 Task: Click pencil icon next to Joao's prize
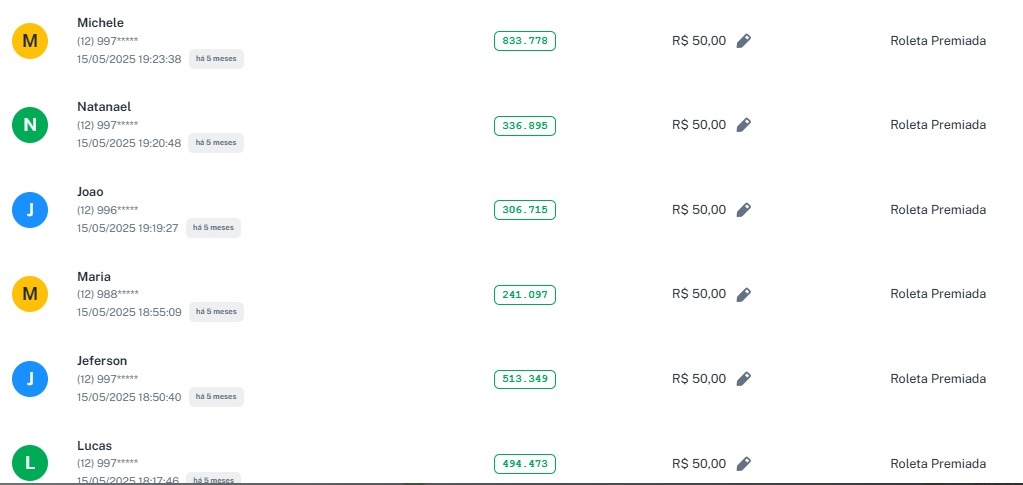click(743, 210)
